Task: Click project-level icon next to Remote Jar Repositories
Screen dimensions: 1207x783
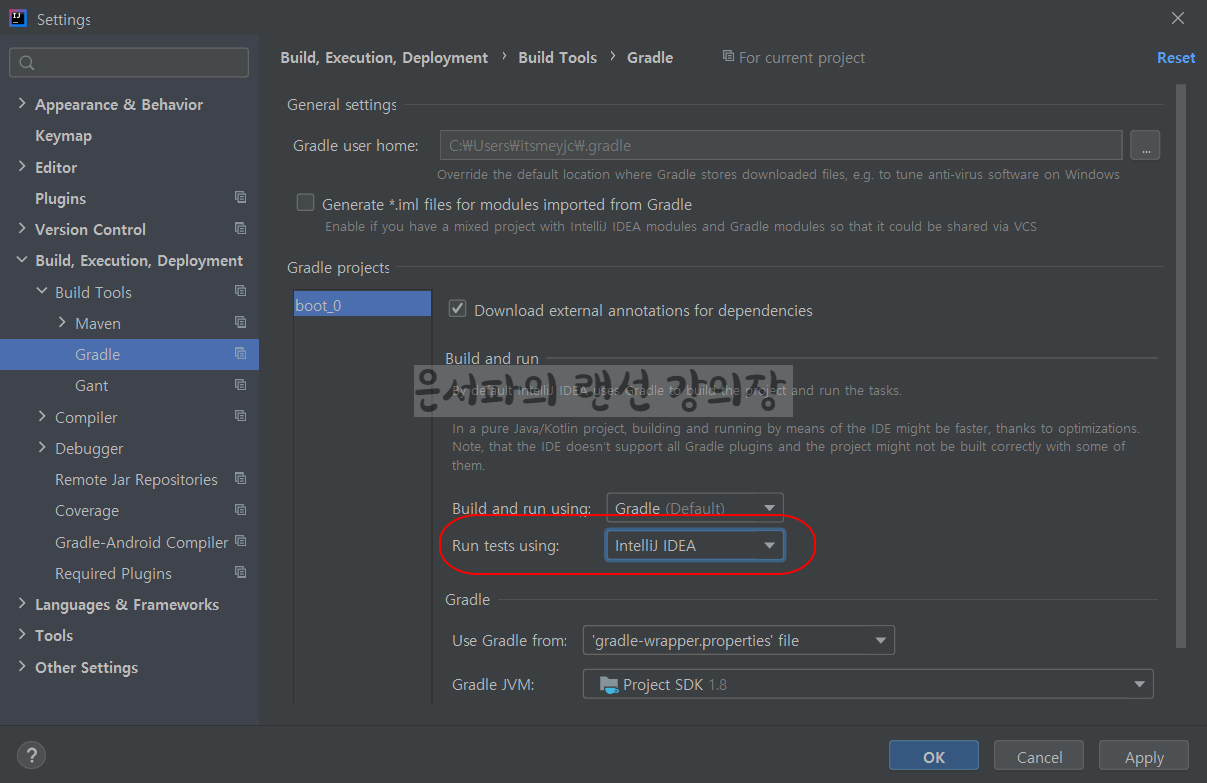Action: pos(240,478)
